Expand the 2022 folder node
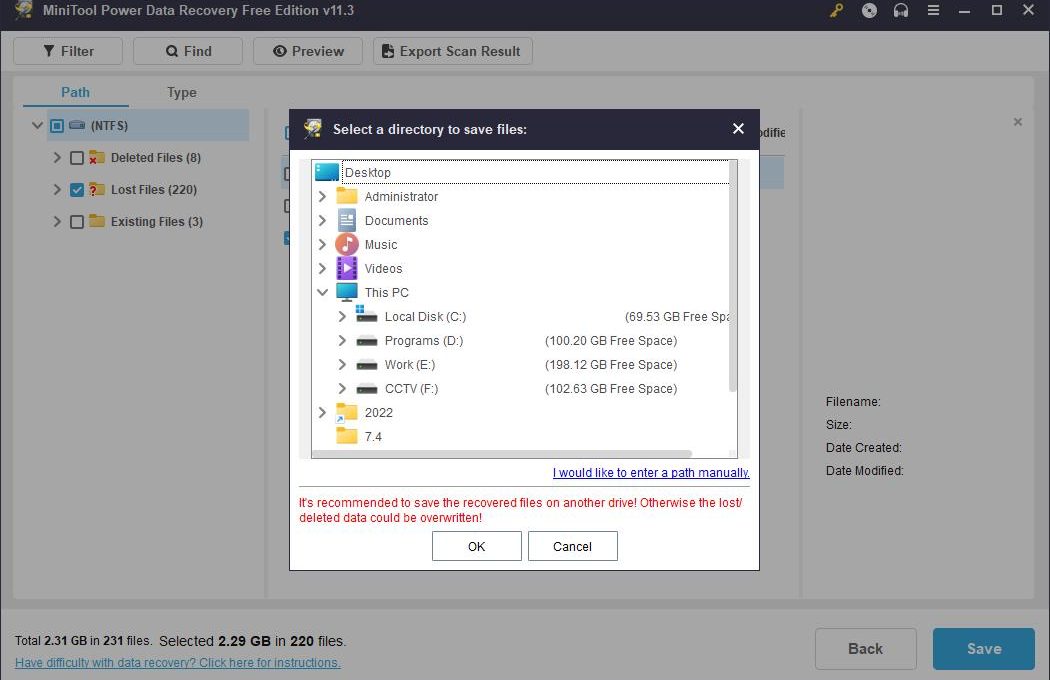 (322, 413)
